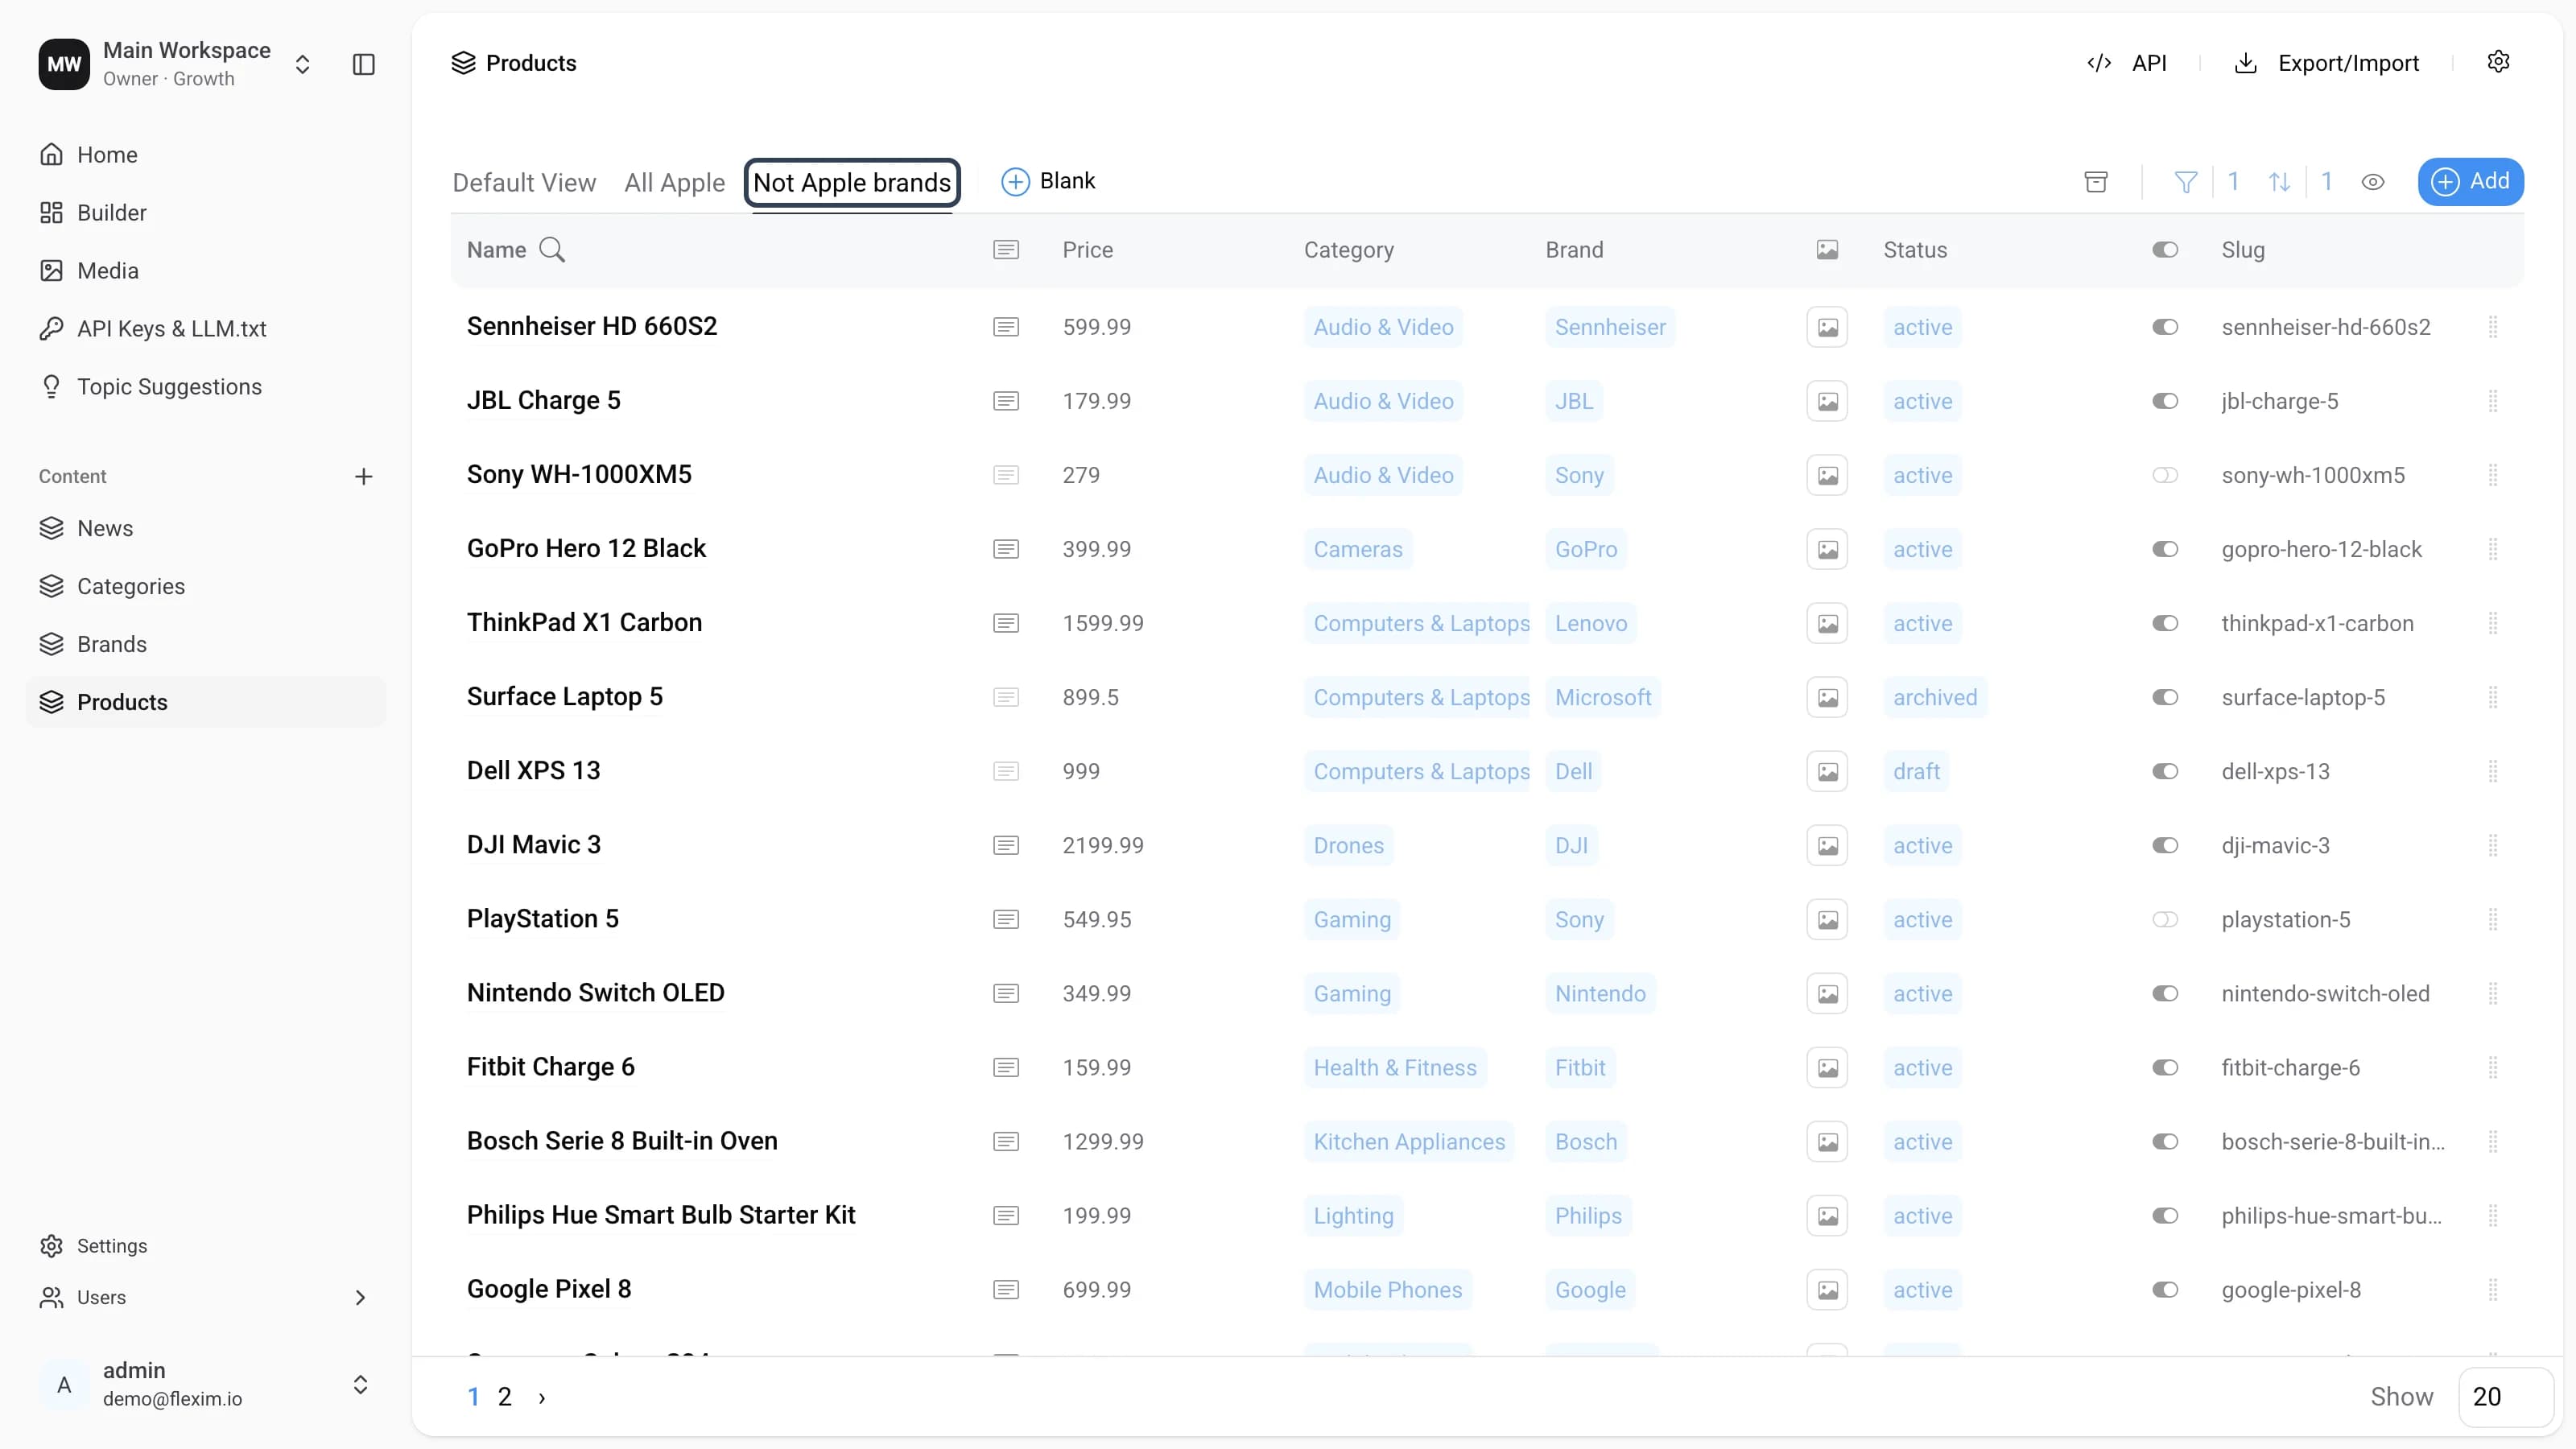Click the blue Add button
The width and height of the screenshot is (2576, 1449).
click(2470, 181)
